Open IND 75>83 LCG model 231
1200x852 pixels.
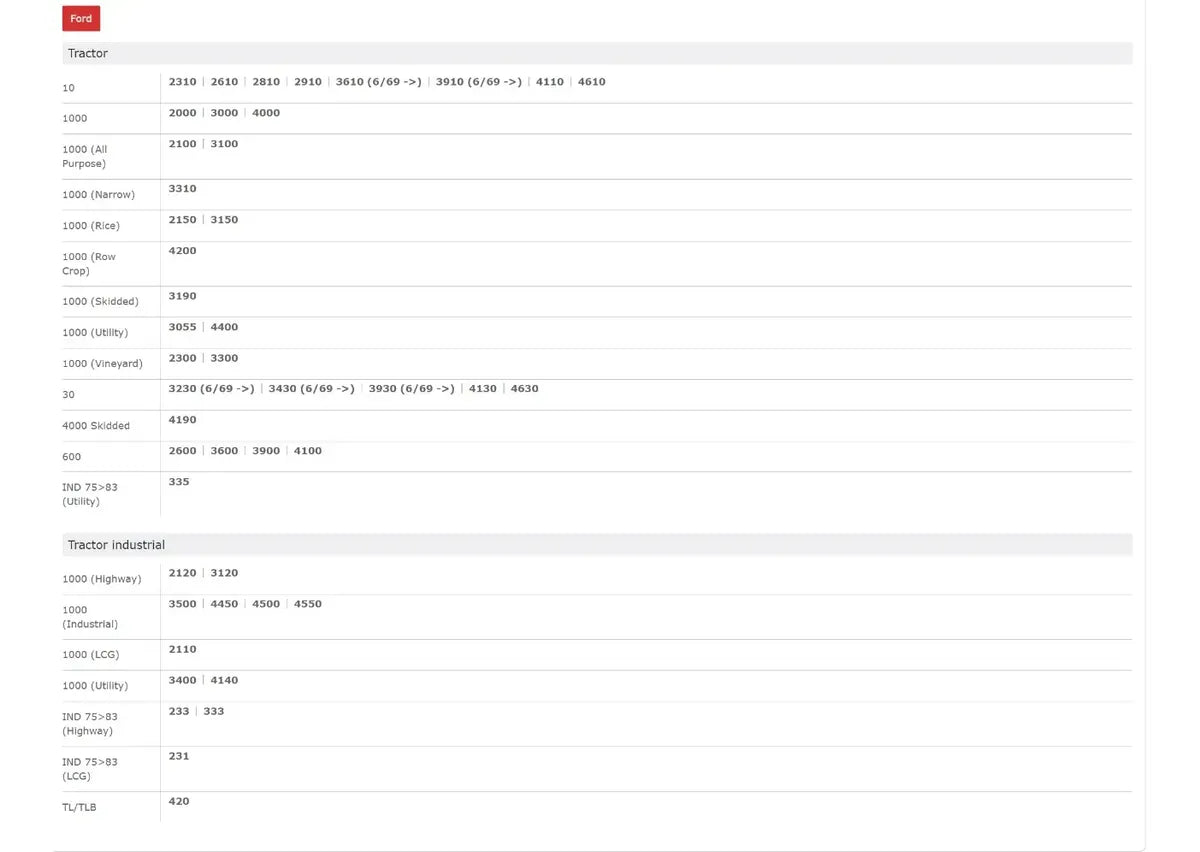(x=179, y=757)
